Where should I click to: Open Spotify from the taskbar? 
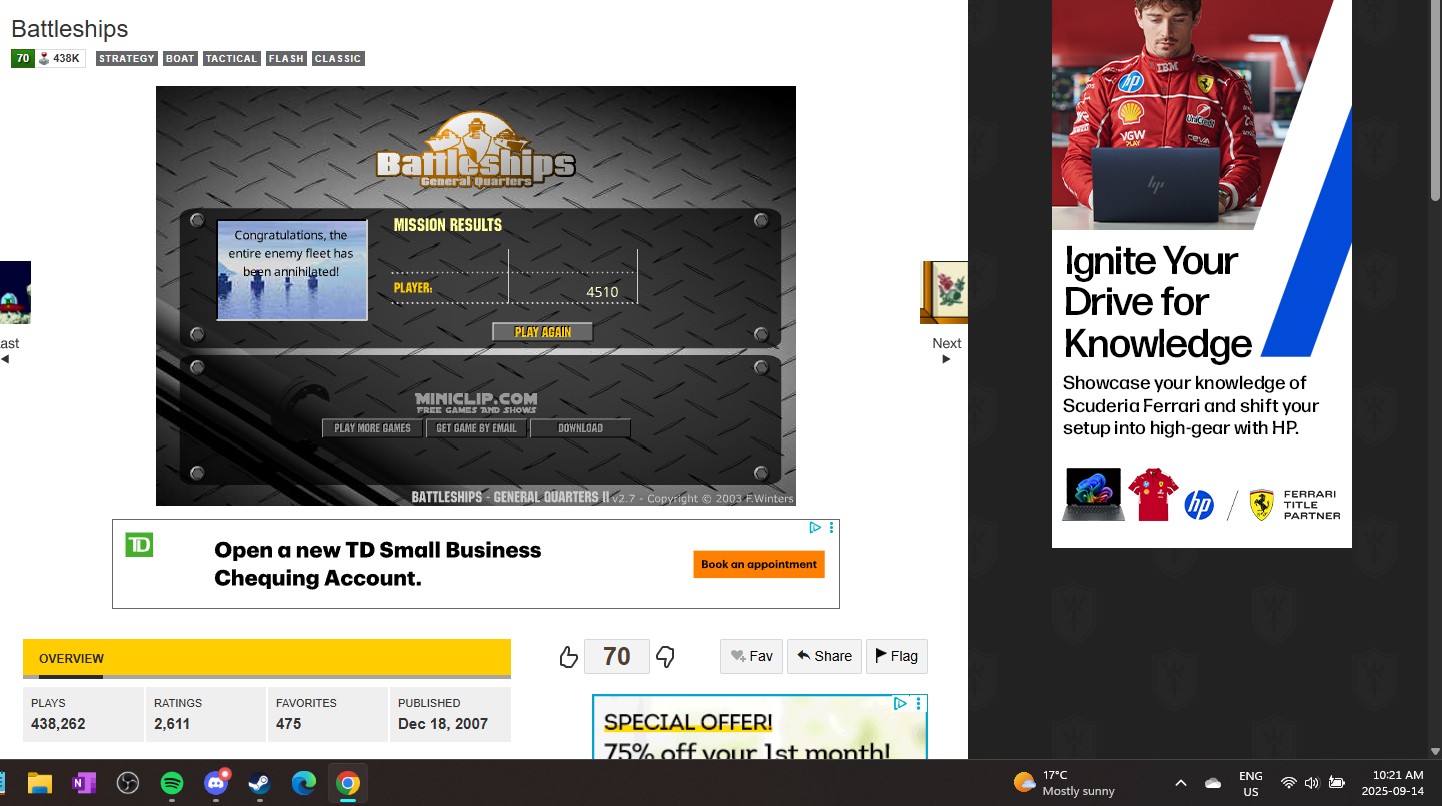[x=172, y=783]
